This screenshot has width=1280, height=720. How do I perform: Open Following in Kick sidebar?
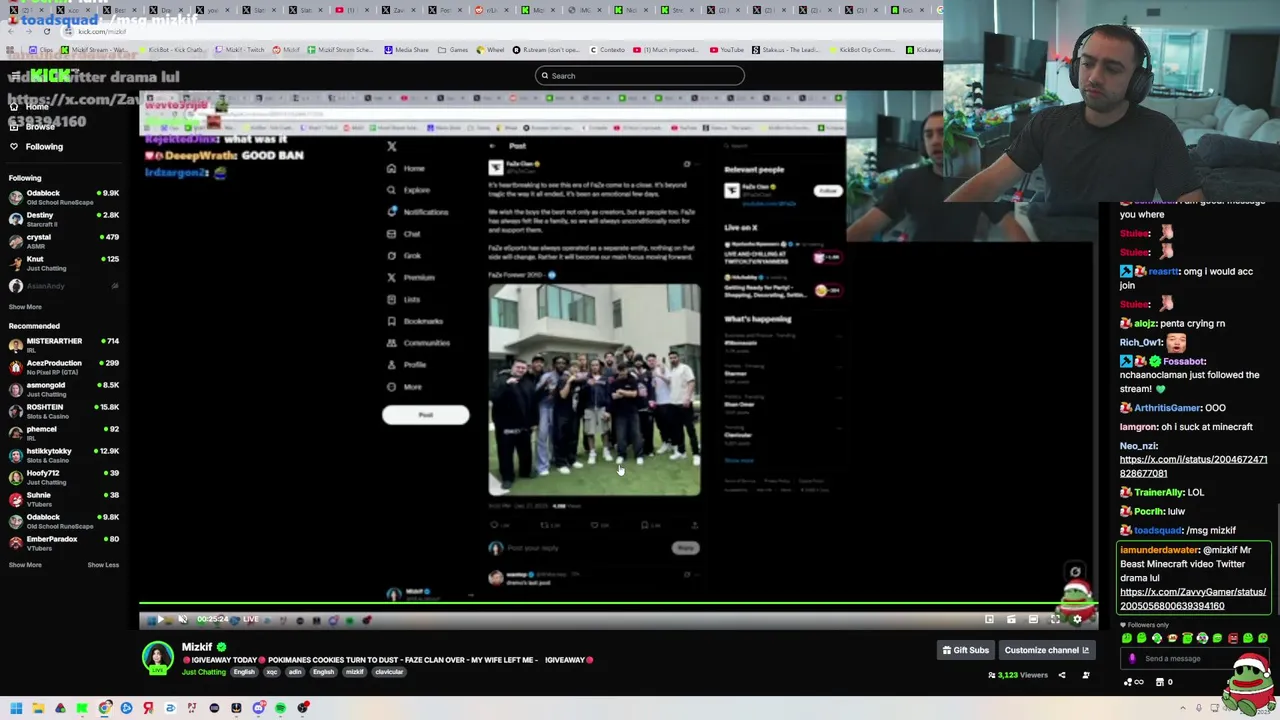point(36,146)
